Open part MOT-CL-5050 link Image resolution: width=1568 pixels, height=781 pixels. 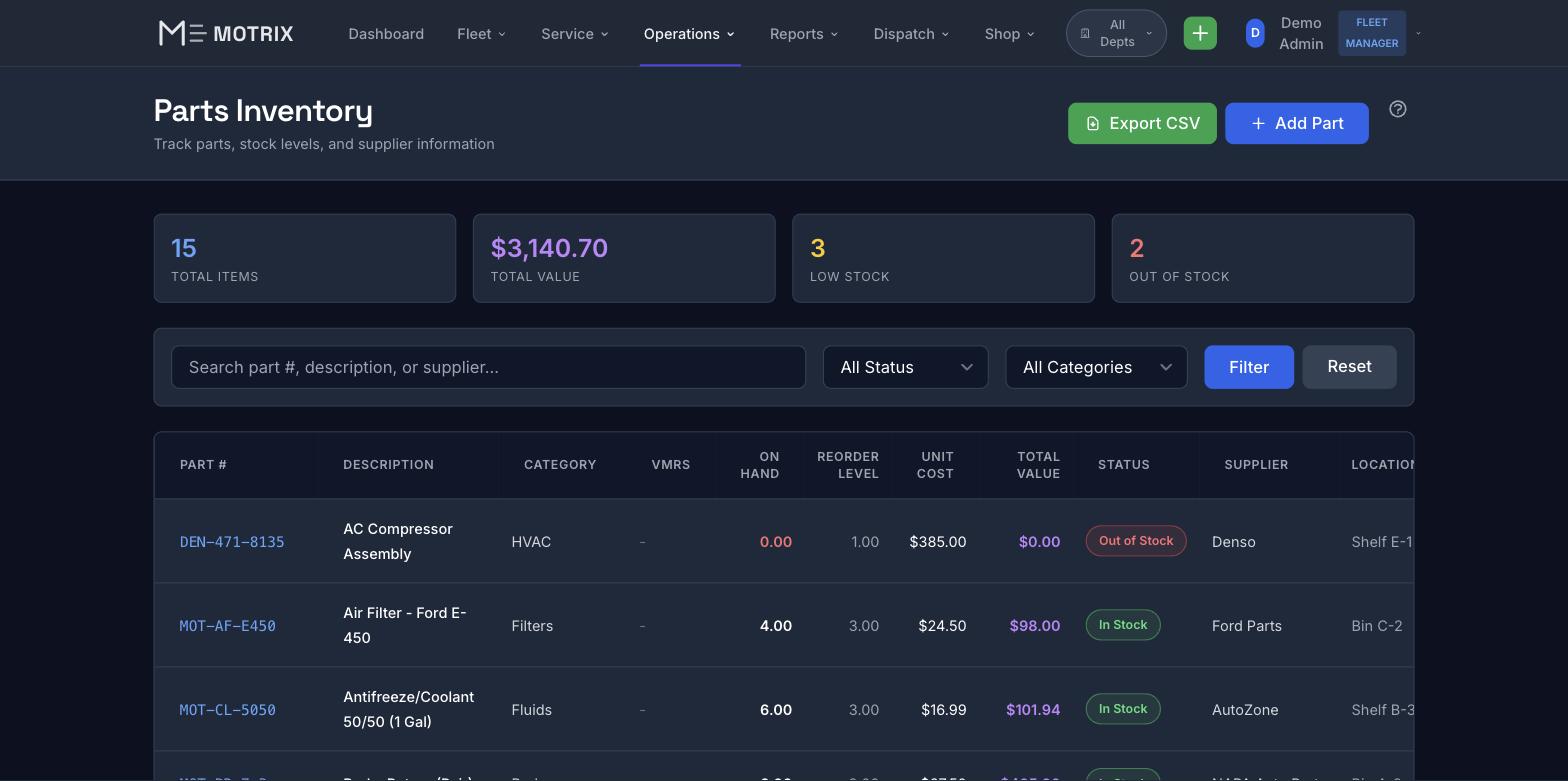[x=228, y=710]
